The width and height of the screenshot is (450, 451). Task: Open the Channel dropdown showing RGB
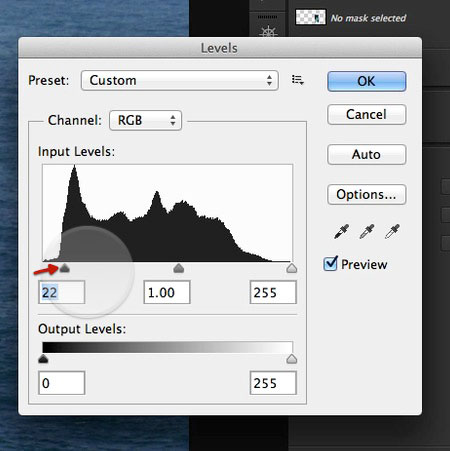(x=145, y=120)
